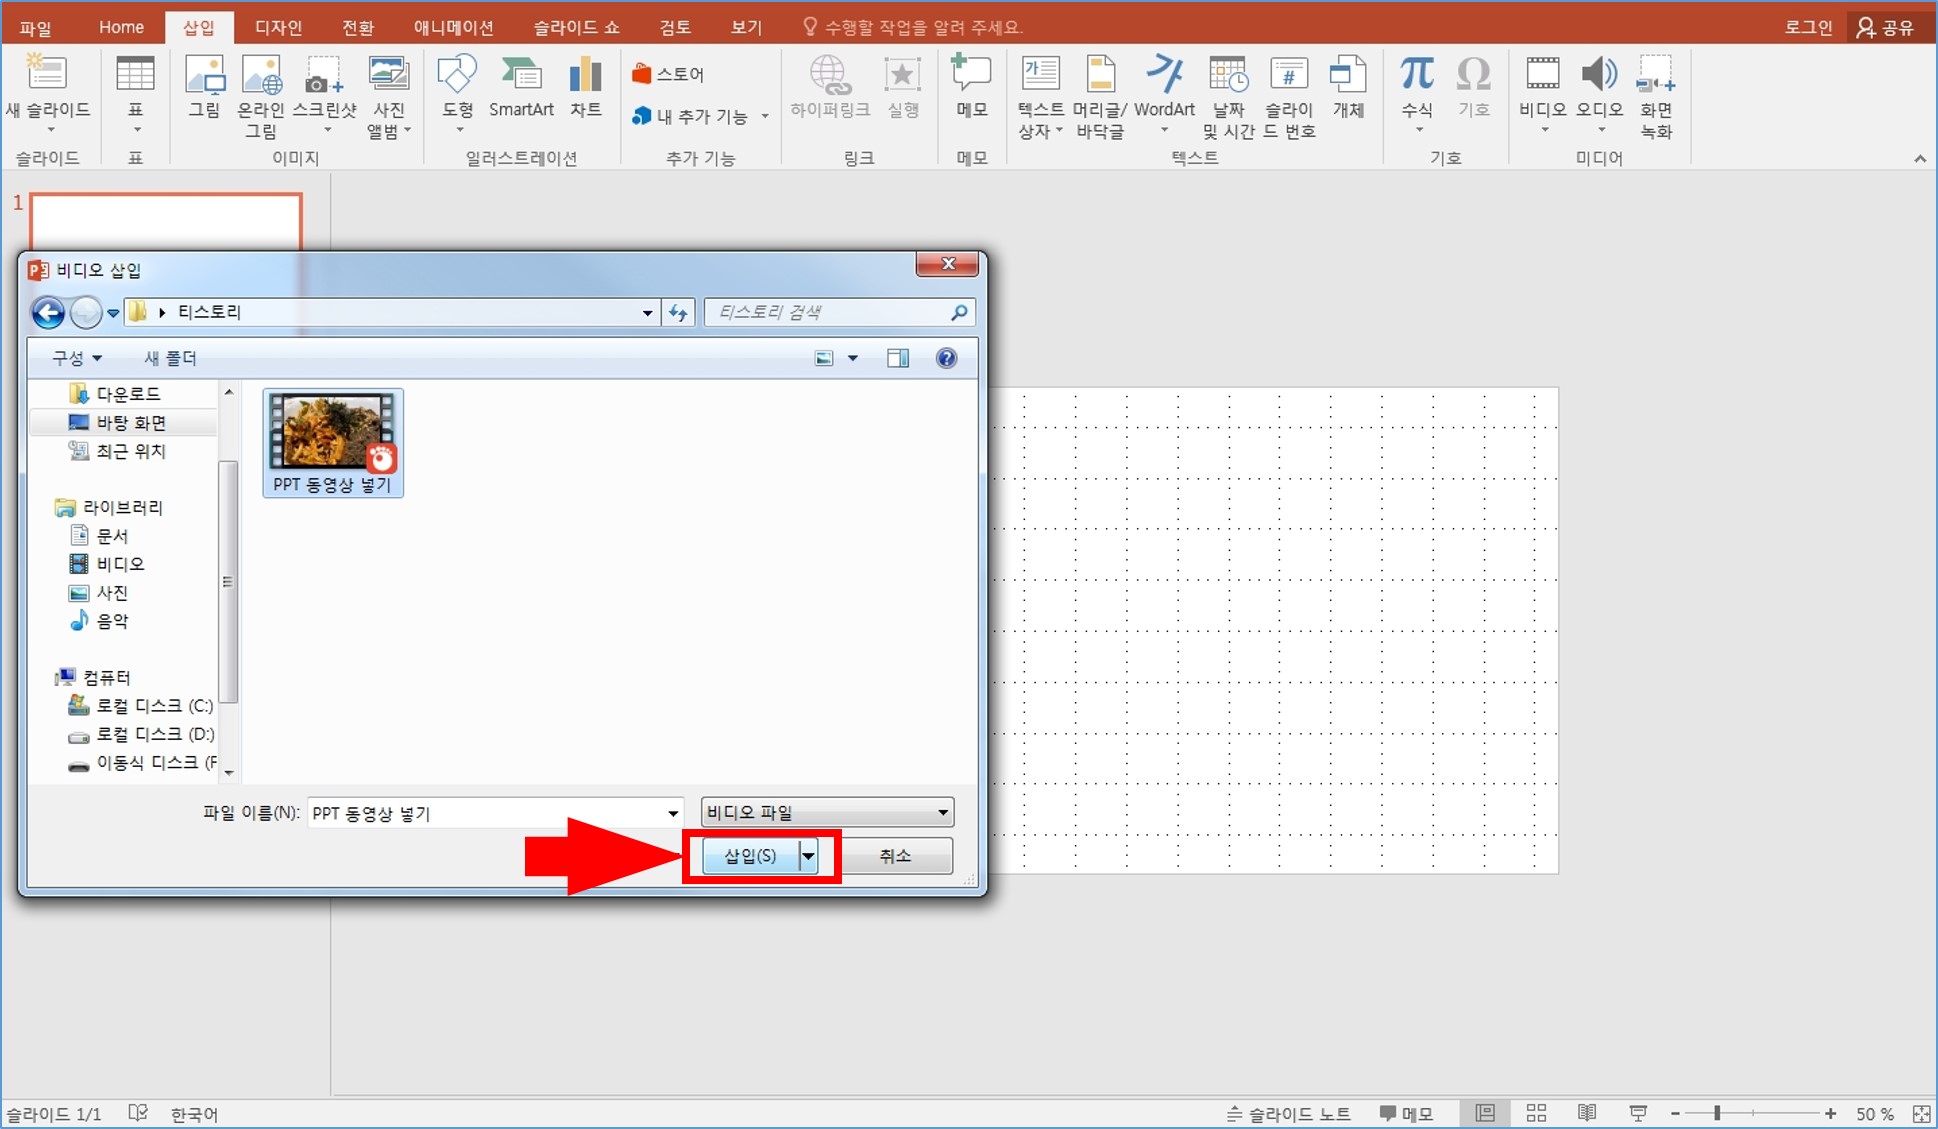
Task: Toggle slide notes (슬라이드 노트) in status bar
Action: click(1289, 1113)
